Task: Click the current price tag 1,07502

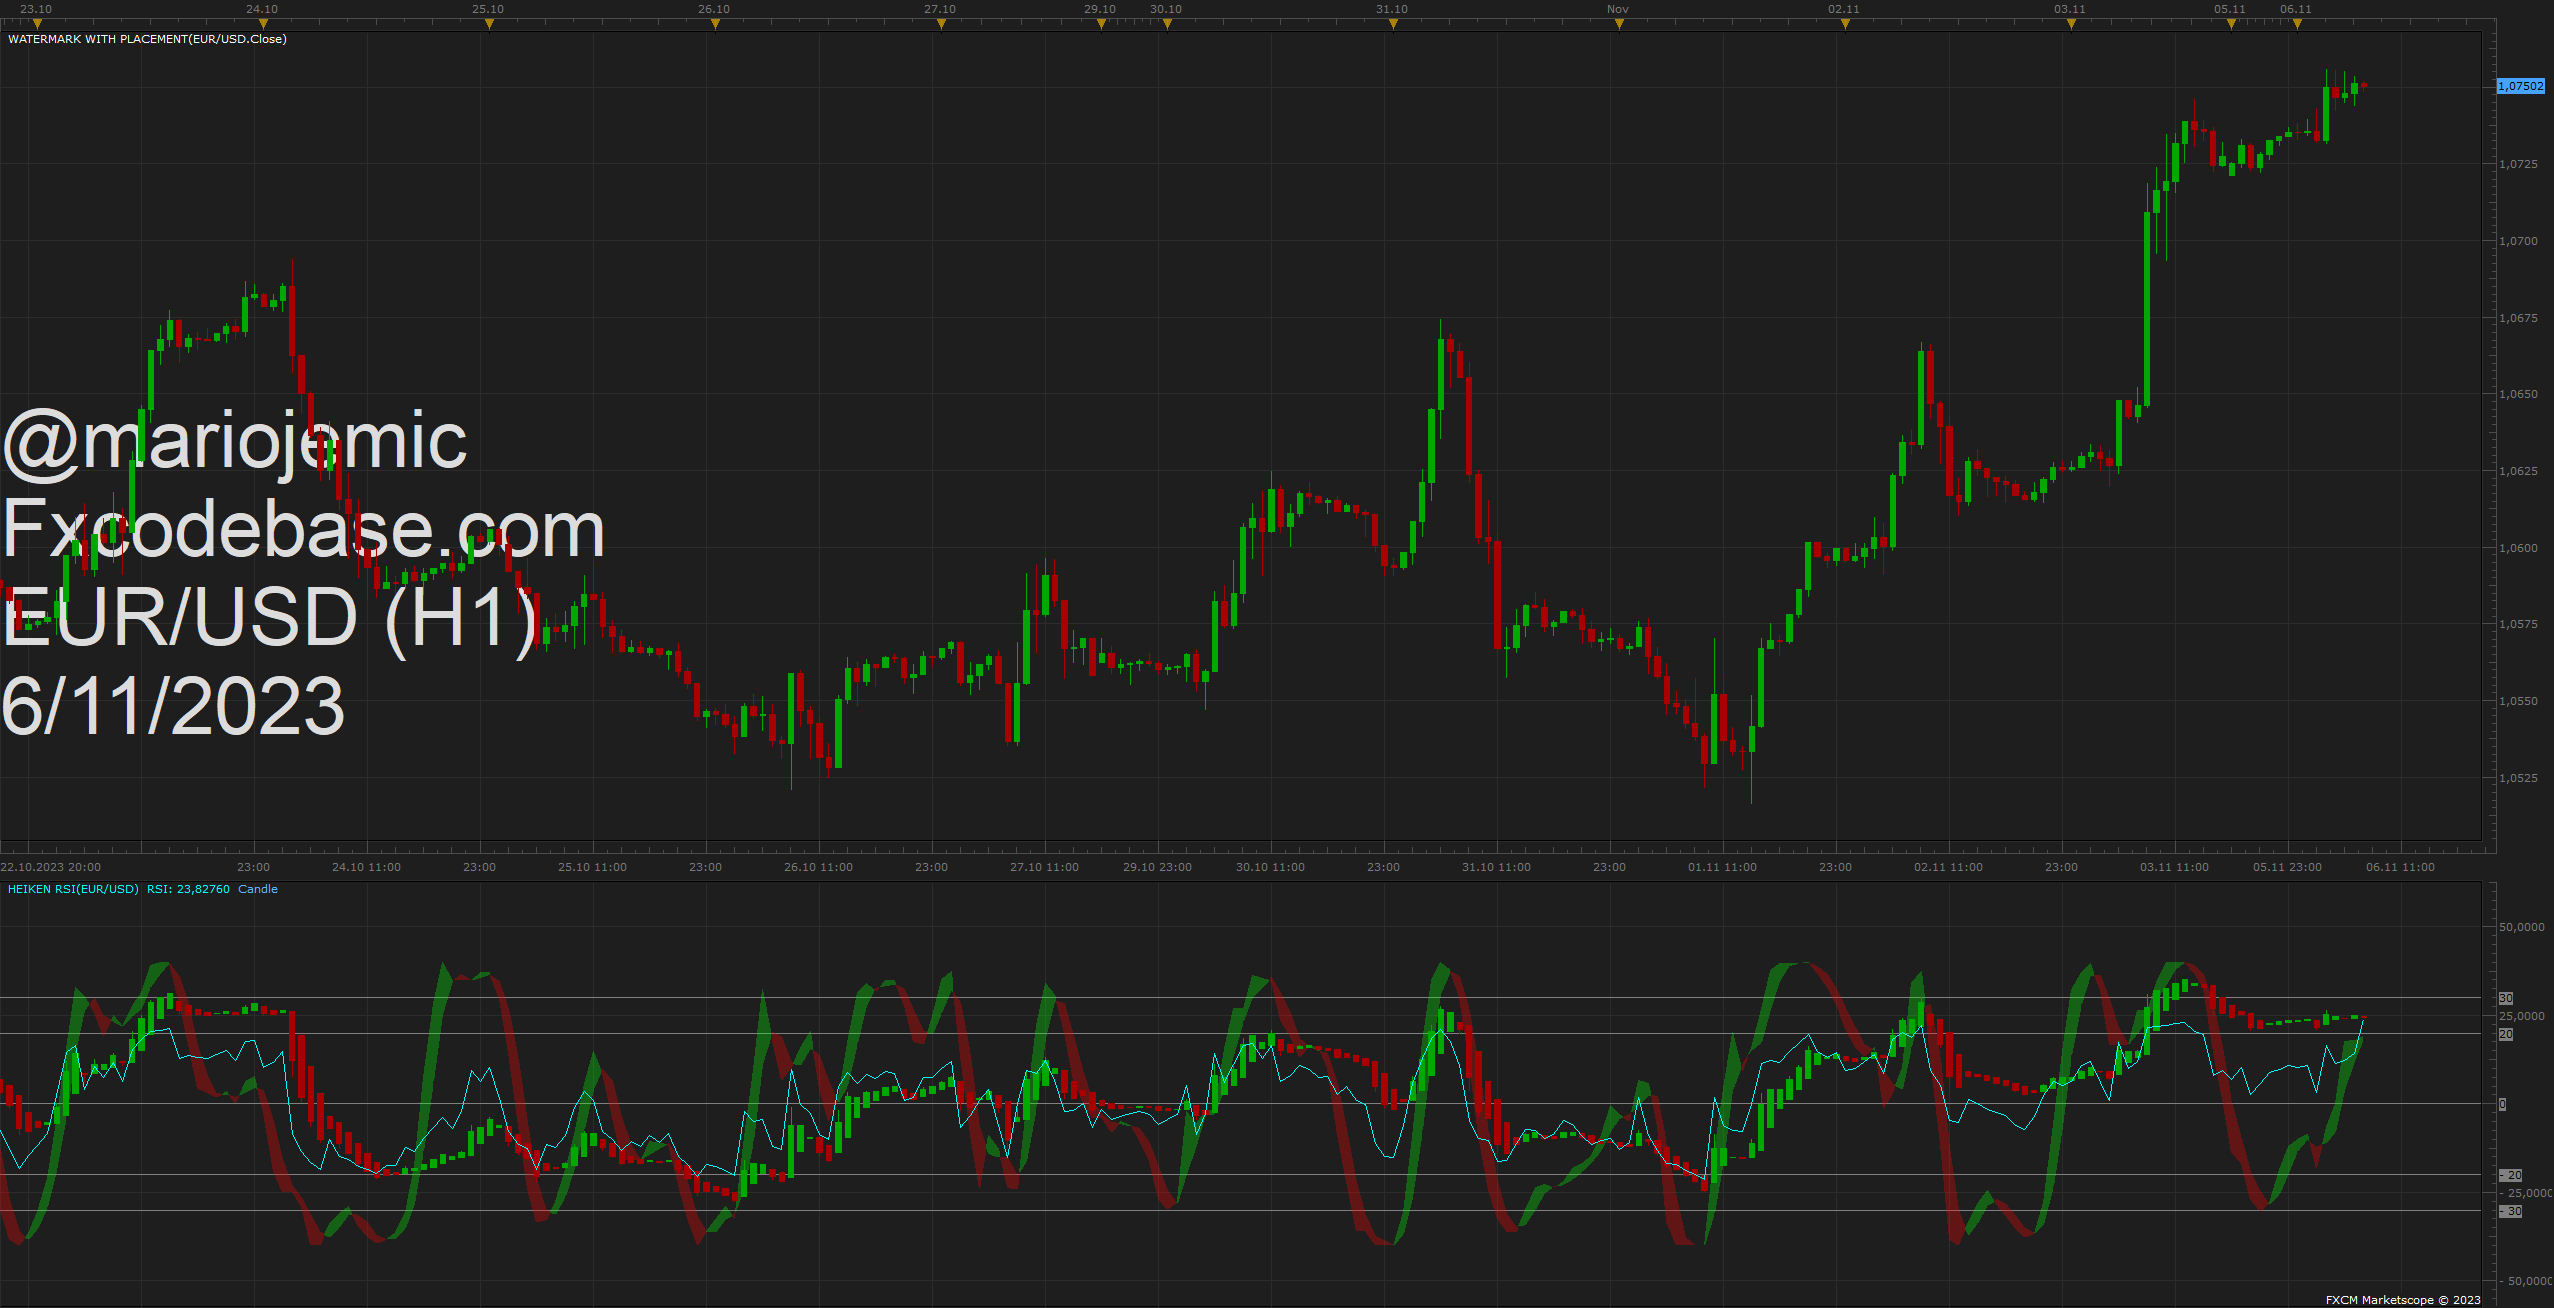Action: click(x=2521, y=86)
